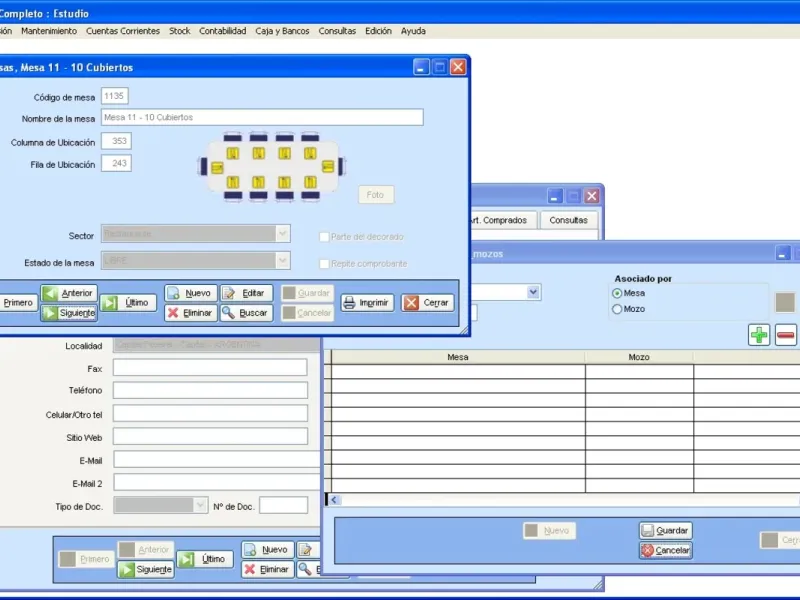
Task: Open Caja y Bancos menu
Action: (282, 31)
